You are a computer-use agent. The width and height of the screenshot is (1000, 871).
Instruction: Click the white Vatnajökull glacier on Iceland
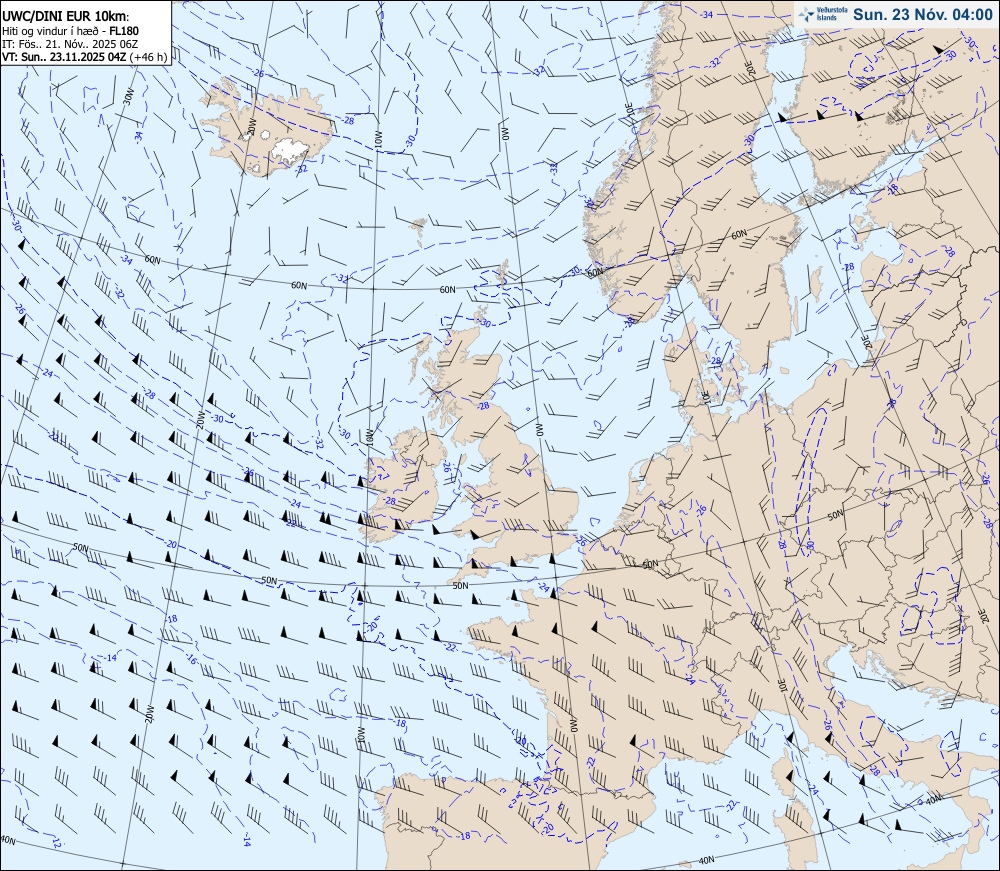(x=290, y=149)
